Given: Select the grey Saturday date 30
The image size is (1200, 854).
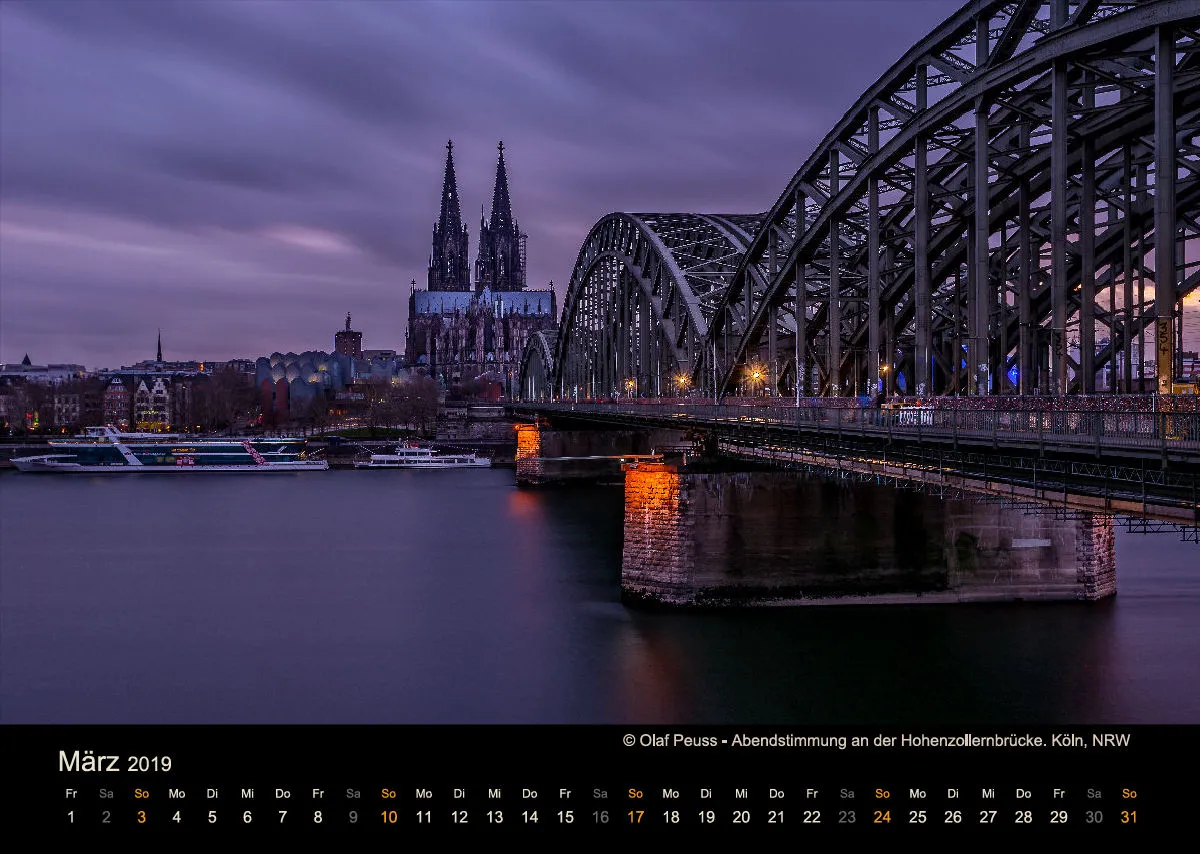Looking at the screenshot, I should click(x=1094, y=817).
